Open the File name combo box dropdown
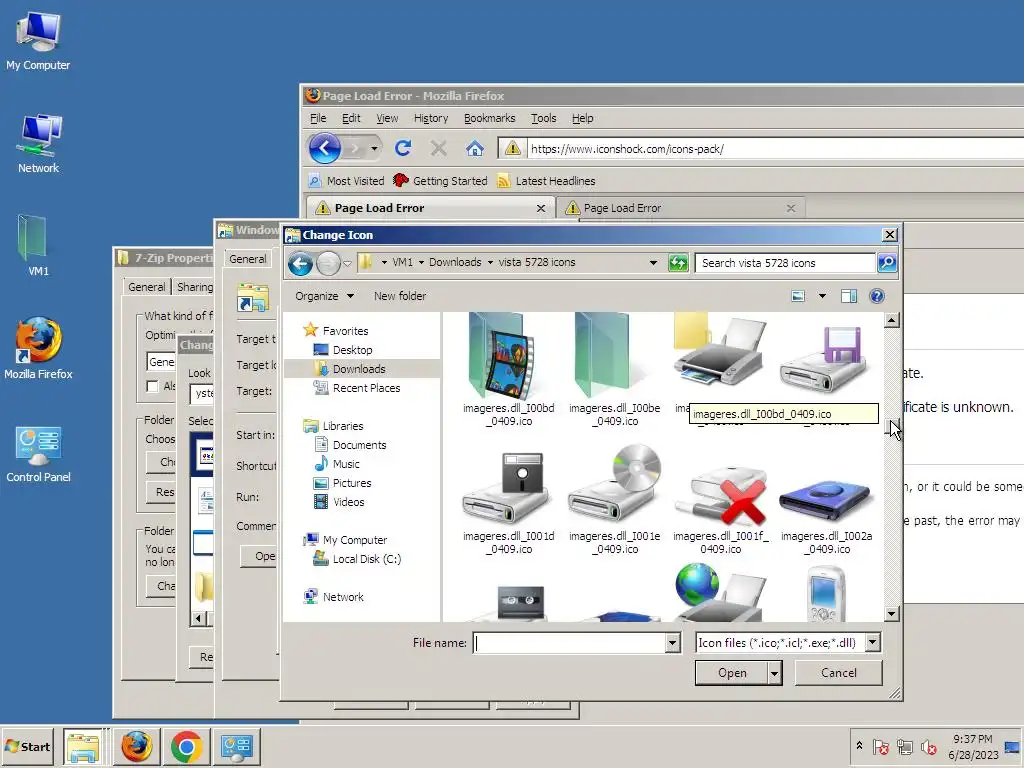Image resolution: width=1024 pixels, height=768 pixels. click(673, 643)
